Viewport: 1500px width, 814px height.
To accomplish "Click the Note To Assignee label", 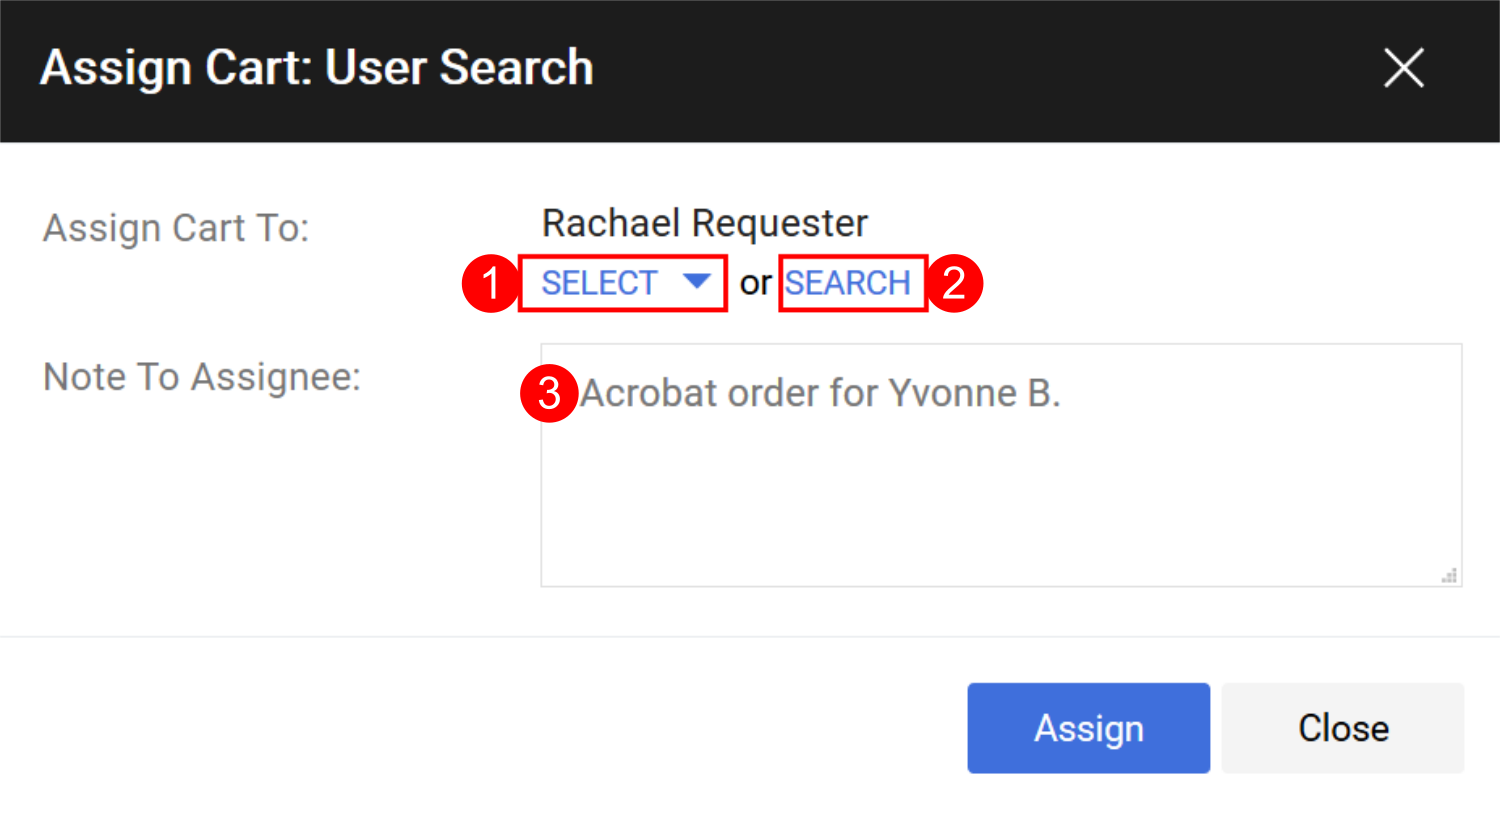I will (x=202, y=377).
